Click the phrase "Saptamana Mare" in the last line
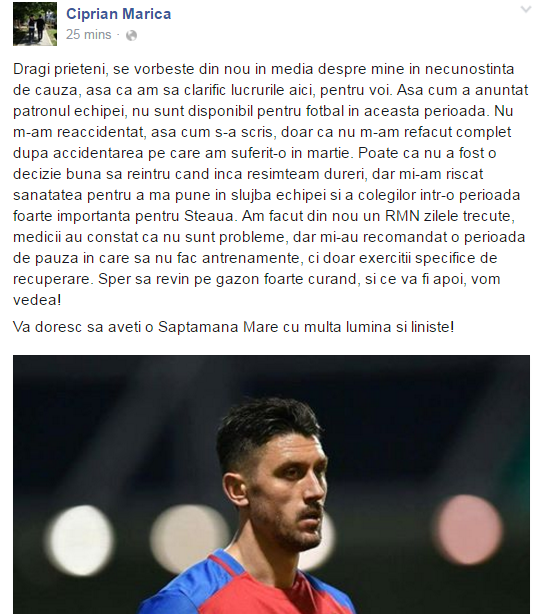 pos(218,327)
